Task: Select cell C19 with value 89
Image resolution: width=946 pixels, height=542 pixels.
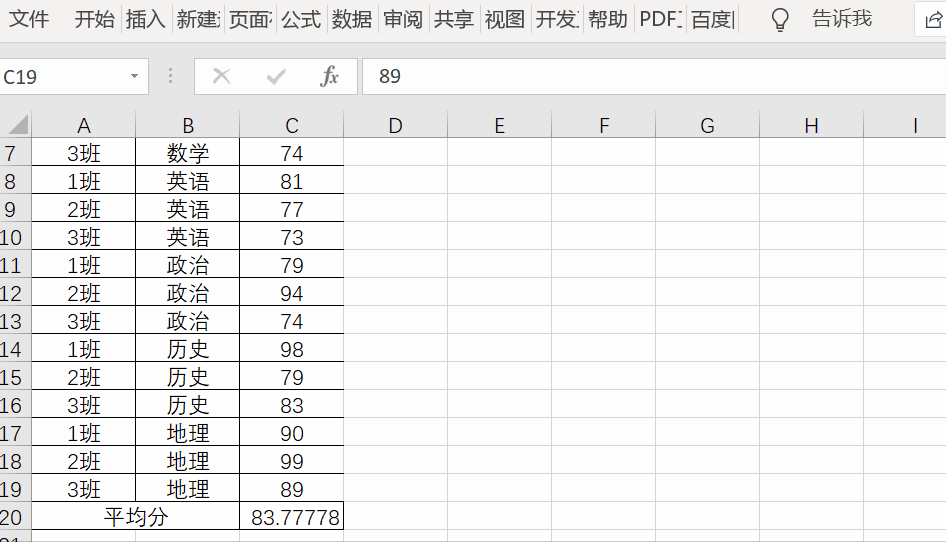Action: tap(292, 489)
